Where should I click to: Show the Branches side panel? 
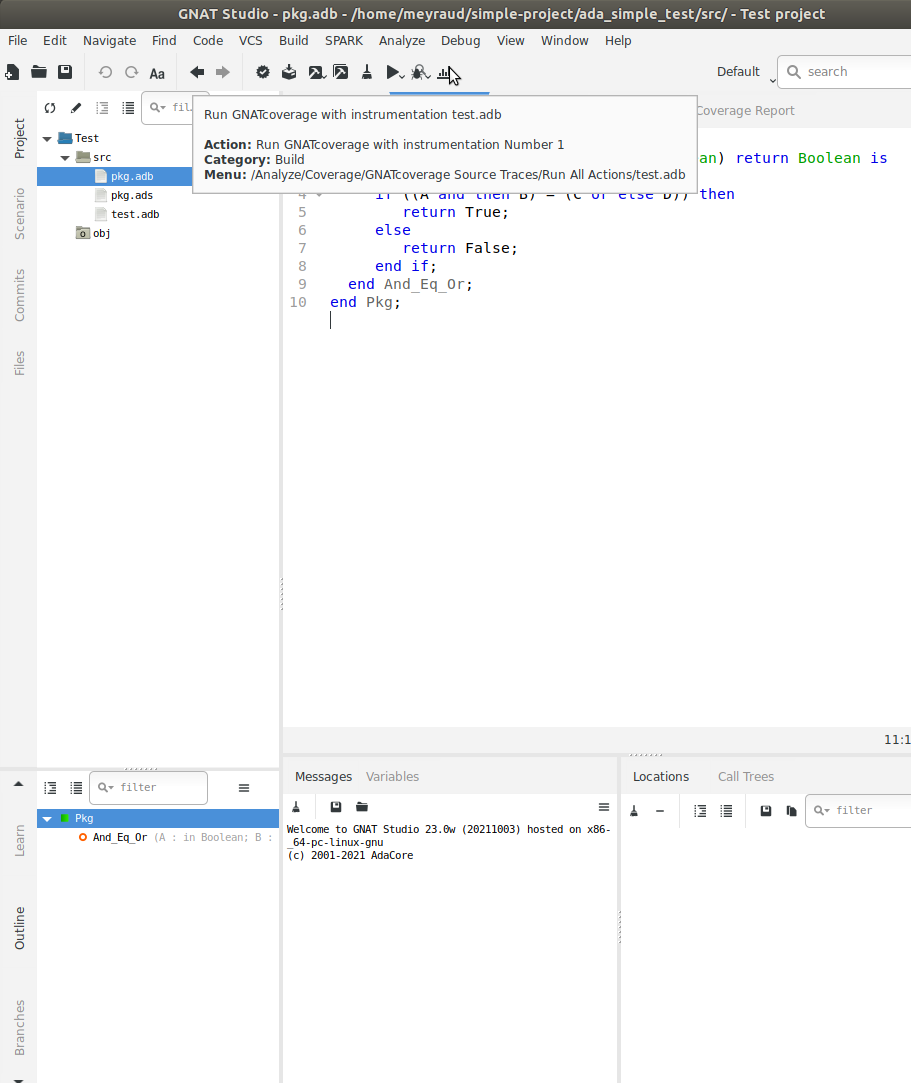click(x=19, y=1028)
